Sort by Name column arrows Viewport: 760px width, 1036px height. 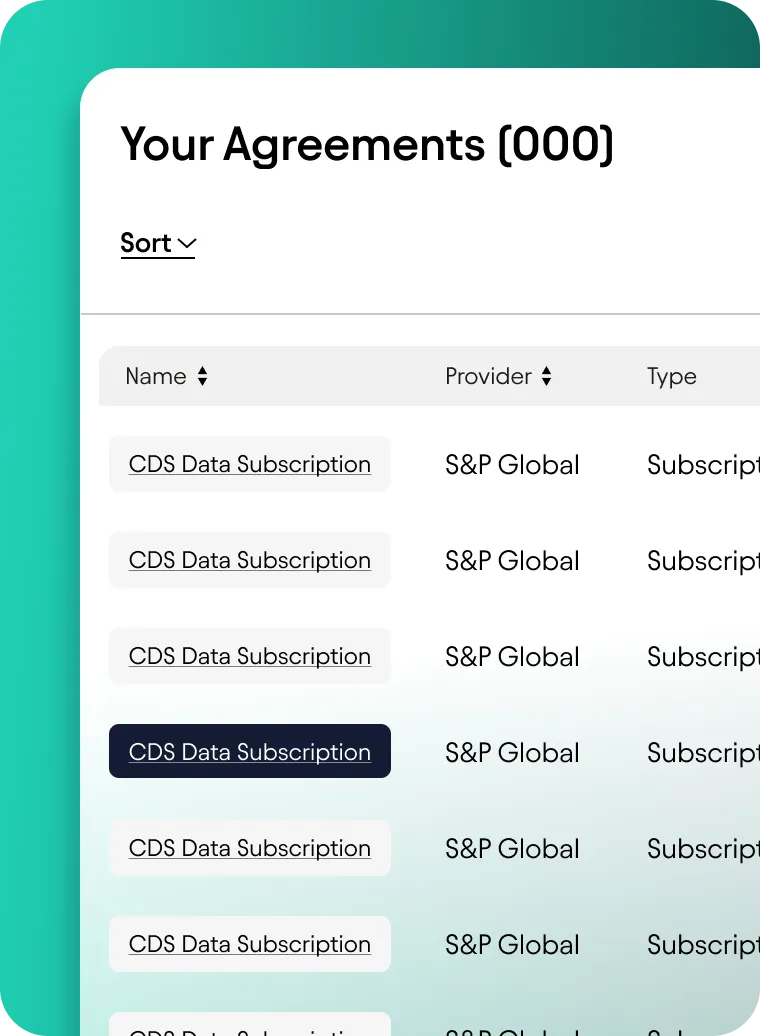[x=202, y=376]
